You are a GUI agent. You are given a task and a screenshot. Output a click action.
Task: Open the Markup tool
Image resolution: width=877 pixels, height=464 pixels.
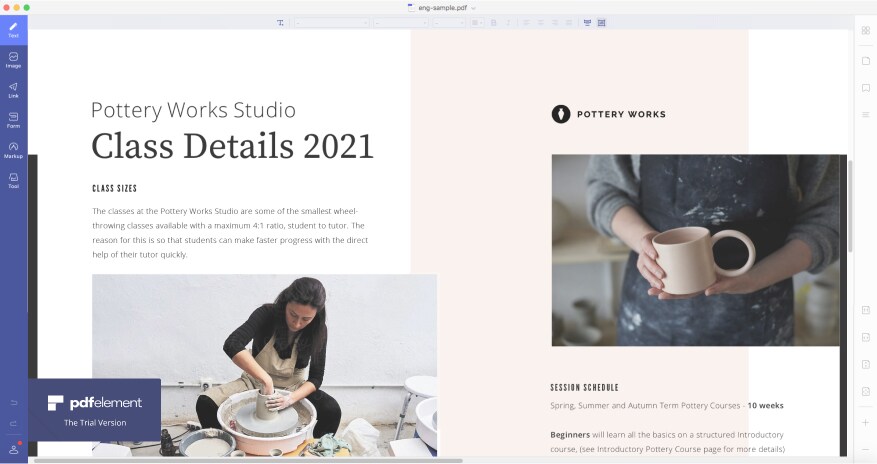tap(13, 150)
